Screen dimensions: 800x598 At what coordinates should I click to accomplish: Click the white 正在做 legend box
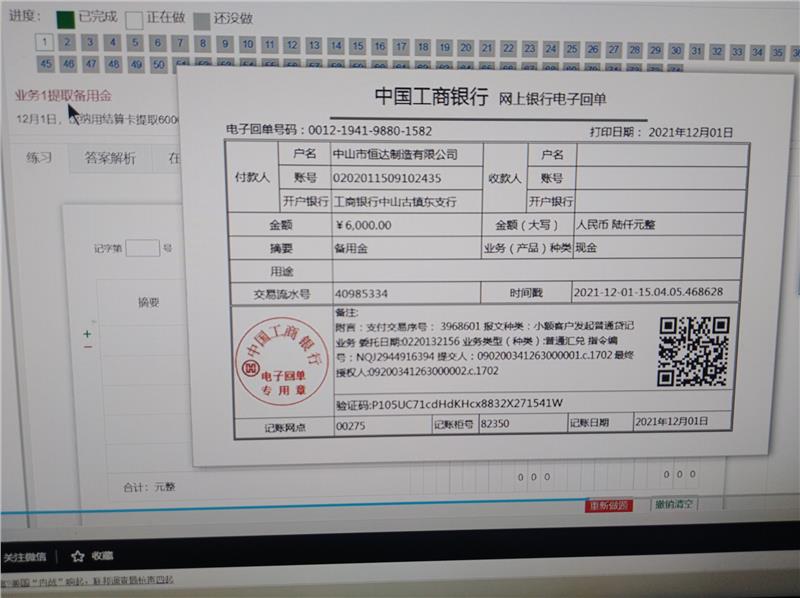(x=134, y=19)
